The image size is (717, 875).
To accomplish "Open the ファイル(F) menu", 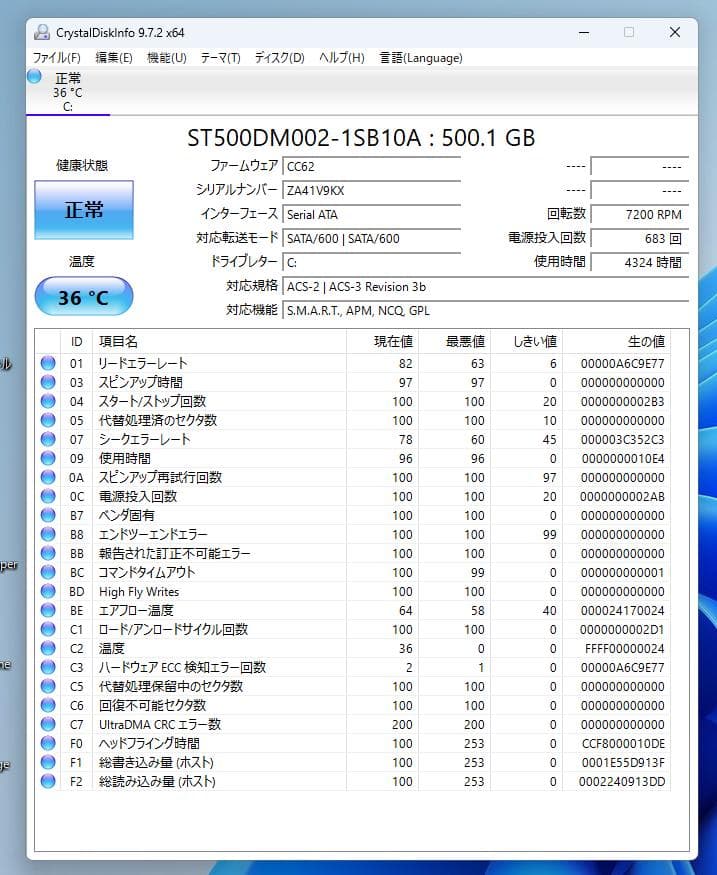I will point(56,57).
